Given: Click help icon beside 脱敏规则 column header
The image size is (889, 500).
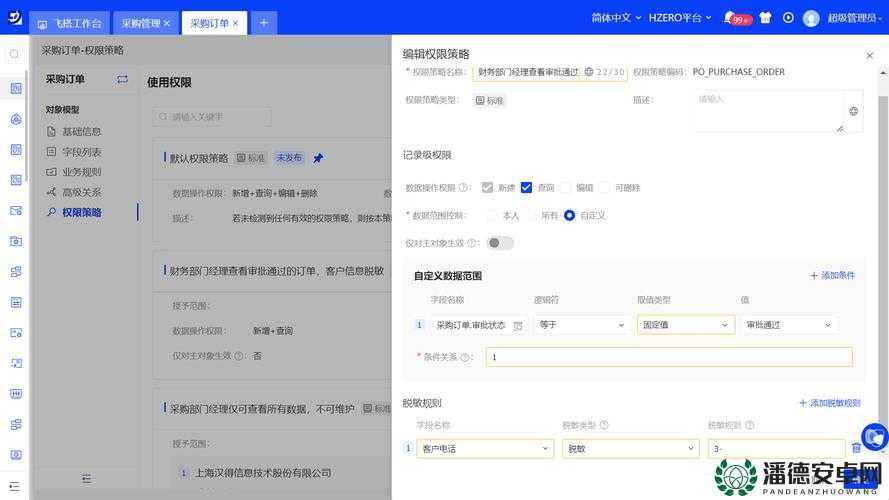Looking at the screenshot, I should point(750,425).
